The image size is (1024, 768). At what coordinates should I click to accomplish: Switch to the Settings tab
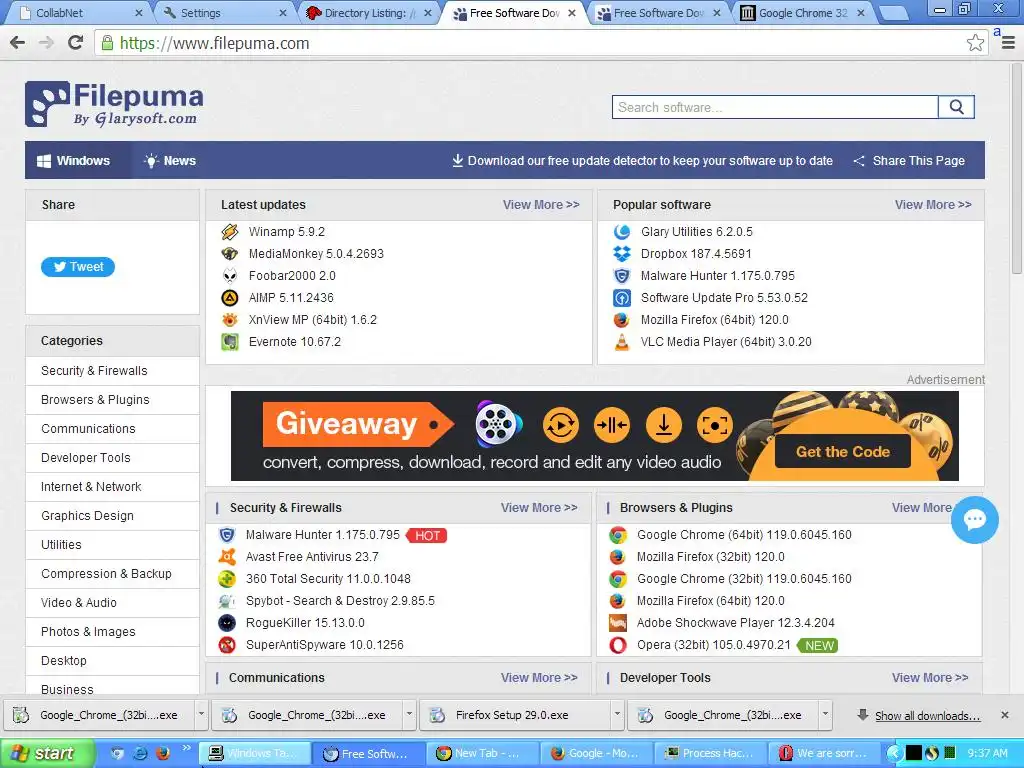[224, 13]
